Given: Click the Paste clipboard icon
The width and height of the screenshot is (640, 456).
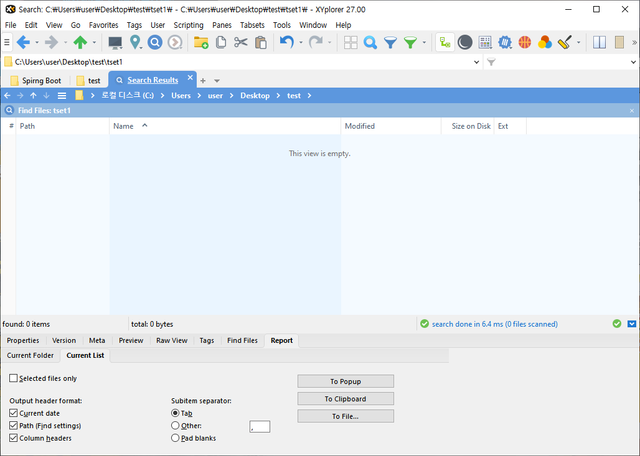Looking at the screenshot, I should click(261, 42).
